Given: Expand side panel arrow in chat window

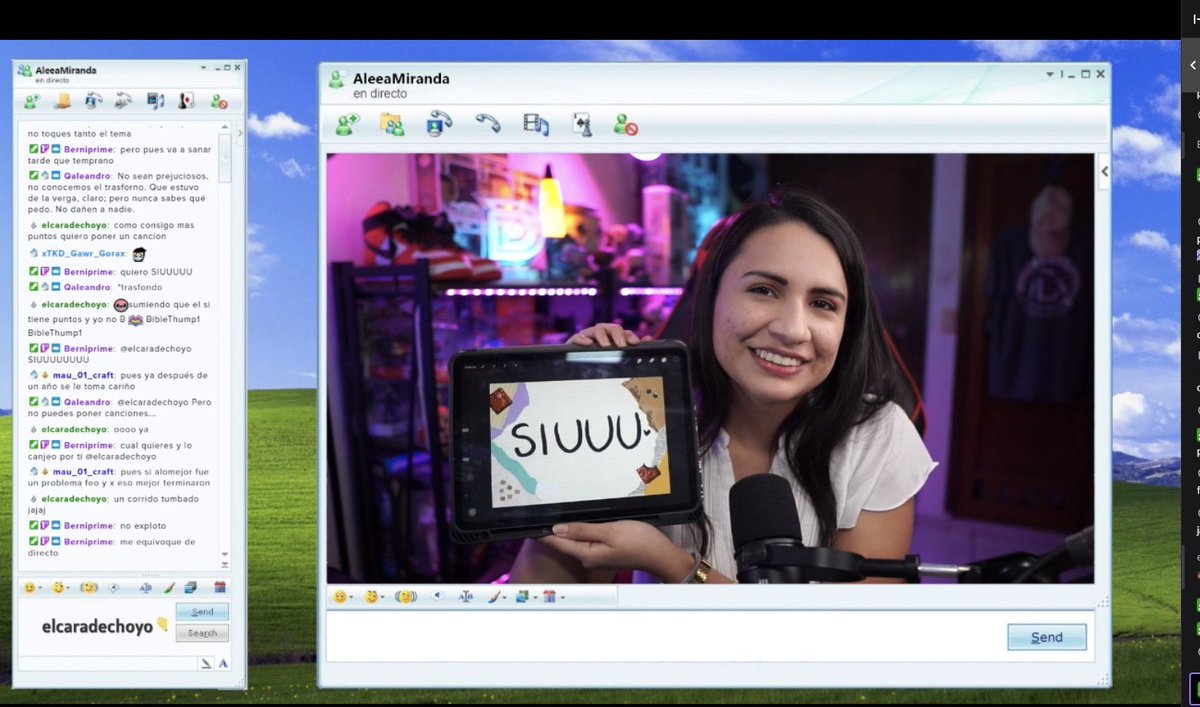Looking at the screenshot, I should (x=239, y=131).
